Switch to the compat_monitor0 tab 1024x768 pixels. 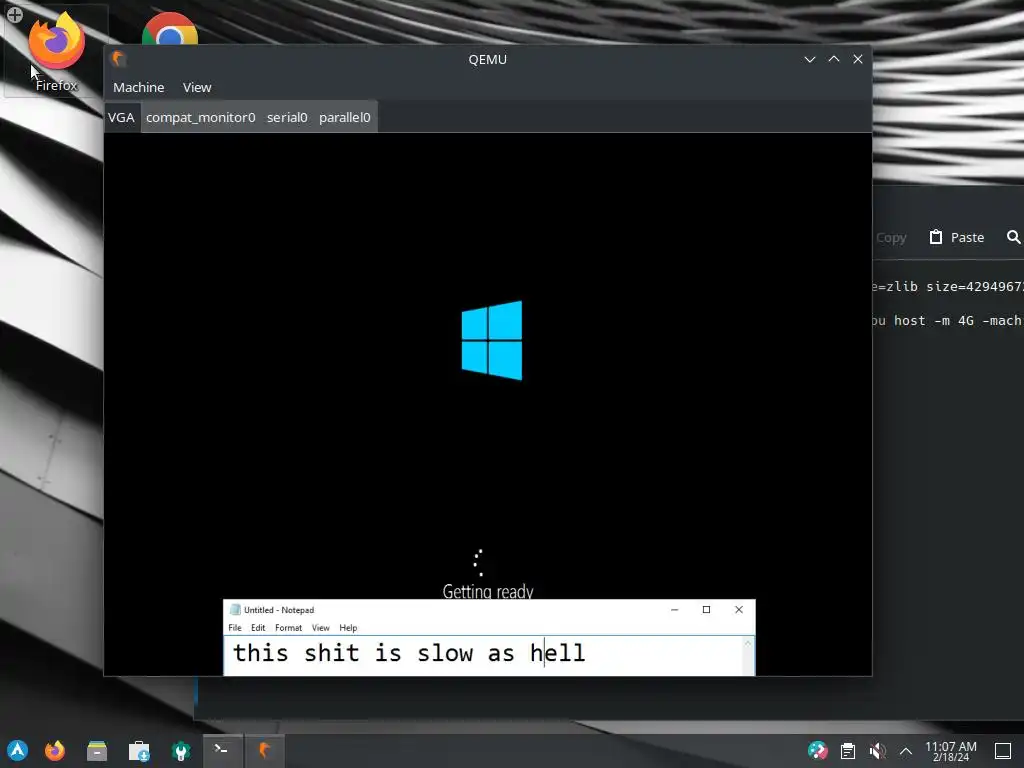(200, 118)
